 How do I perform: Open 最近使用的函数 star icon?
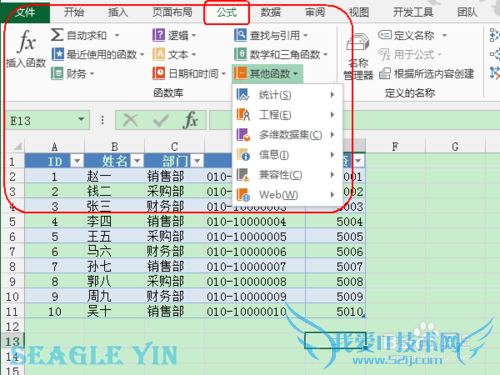pyautogui.click(x=57, y=54)
